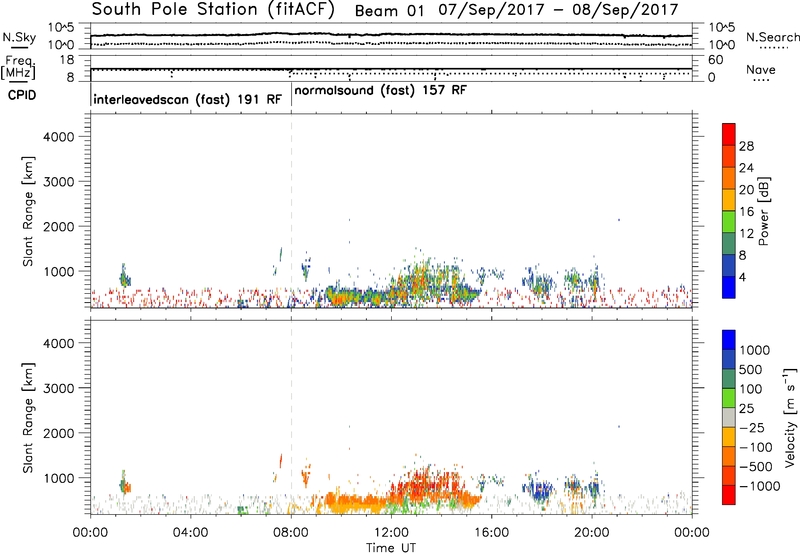
Task: Select the "normalsound (fast) 157 RF" CPID text
Action: pos(381,91)
